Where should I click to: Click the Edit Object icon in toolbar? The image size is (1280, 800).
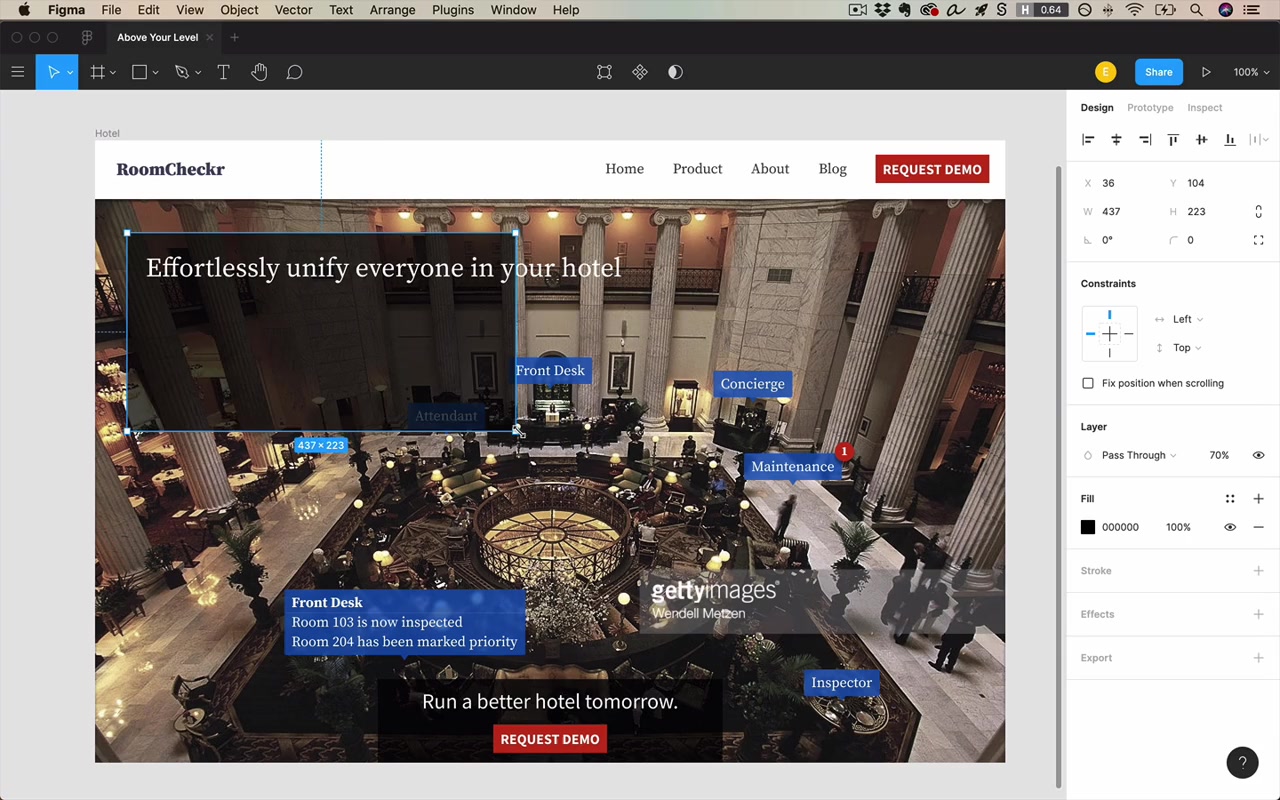tap(604, 72)
